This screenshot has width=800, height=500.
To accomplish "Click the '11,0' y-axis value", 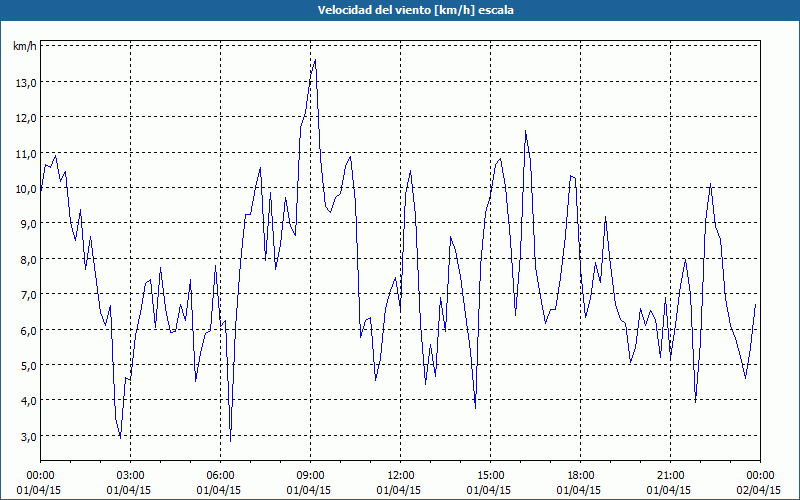I will tap(26, 154).
